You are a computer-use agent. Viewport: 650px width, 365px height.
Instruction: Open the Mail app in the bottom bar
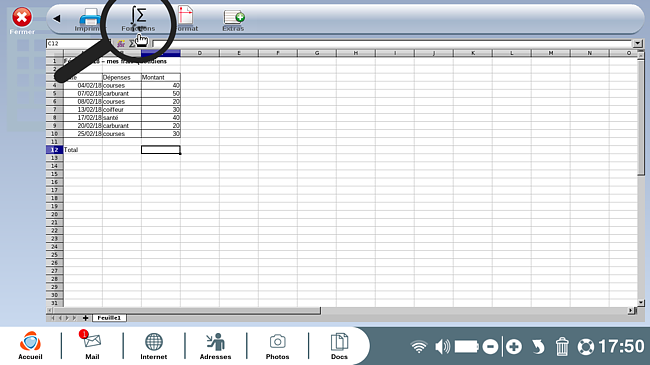click(92, 345)
